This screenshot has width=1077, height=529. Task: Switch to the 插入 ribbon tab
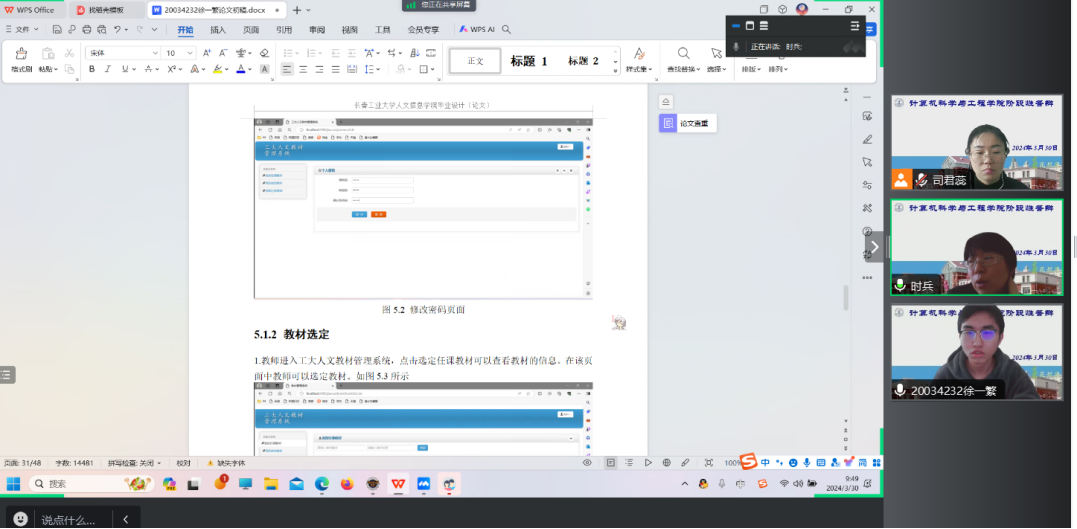[217, 30]
